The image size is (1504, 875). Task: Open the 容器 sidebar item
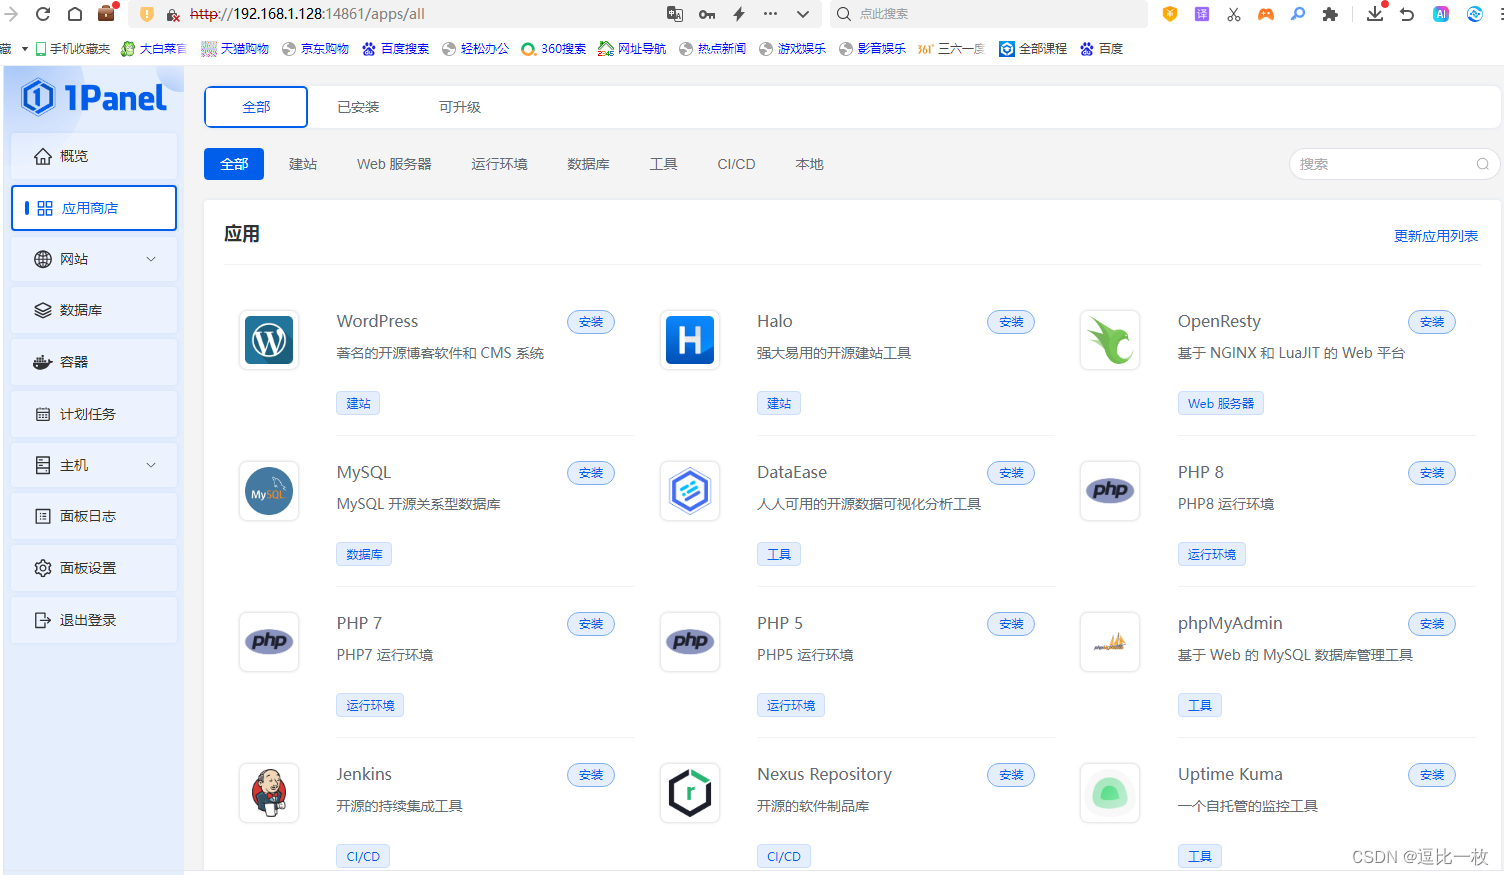94,362
